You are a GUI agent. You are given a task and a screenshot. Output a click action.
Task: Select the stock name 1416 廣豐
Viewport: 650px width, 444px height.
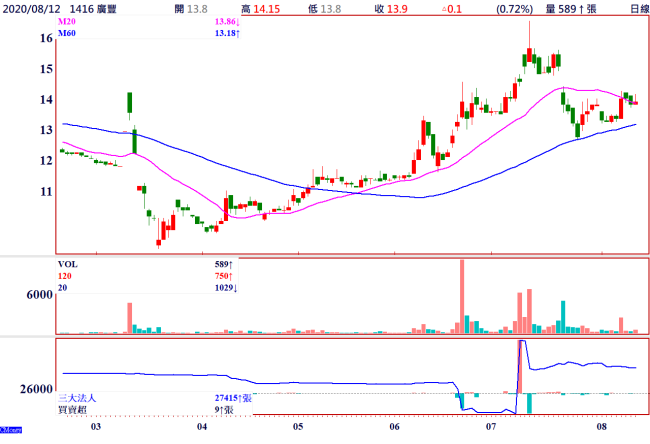tap(93, 9)
